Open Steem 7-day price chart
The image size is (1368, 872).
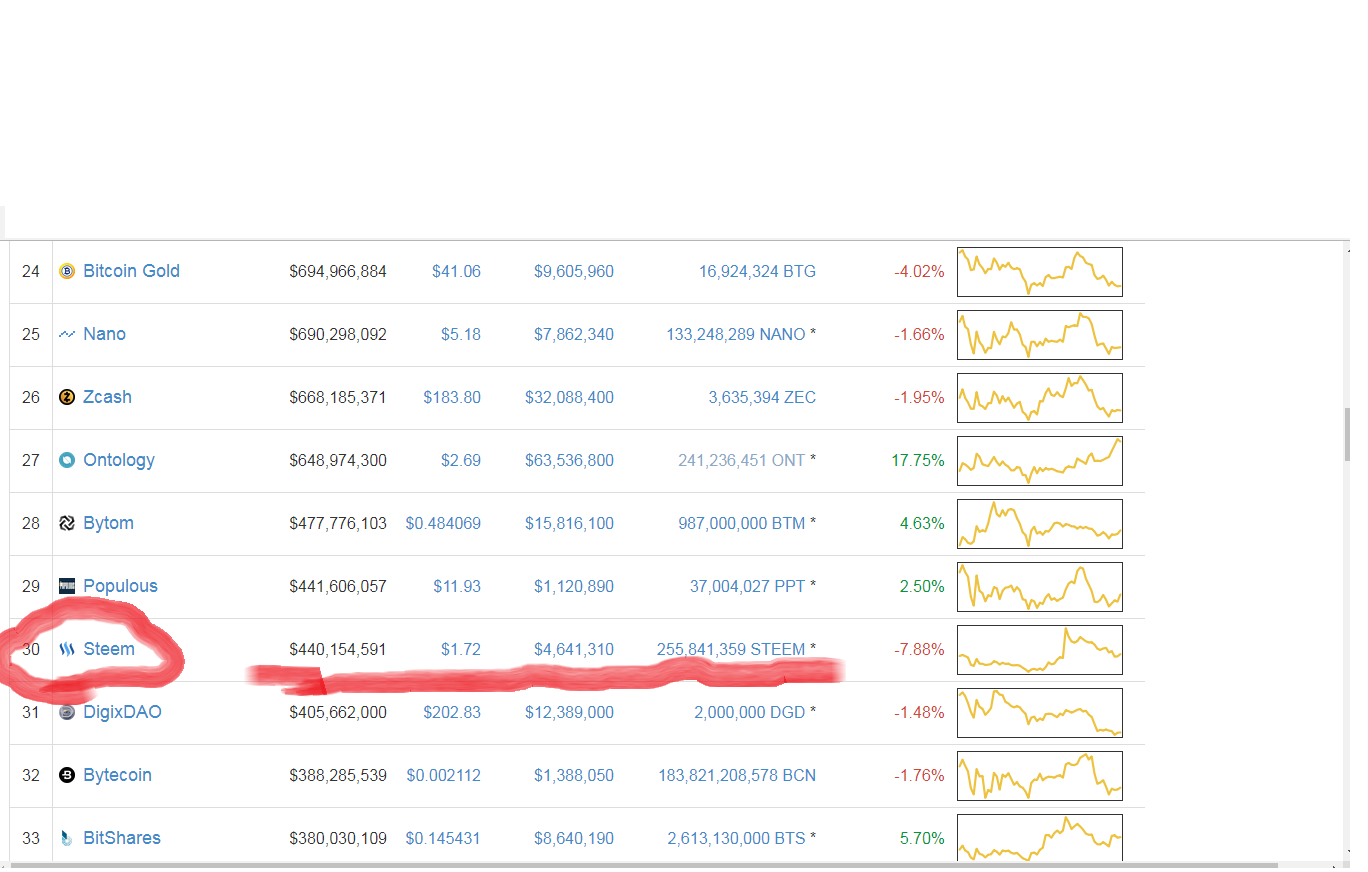pyautogui.click(x=1040, y=650)
